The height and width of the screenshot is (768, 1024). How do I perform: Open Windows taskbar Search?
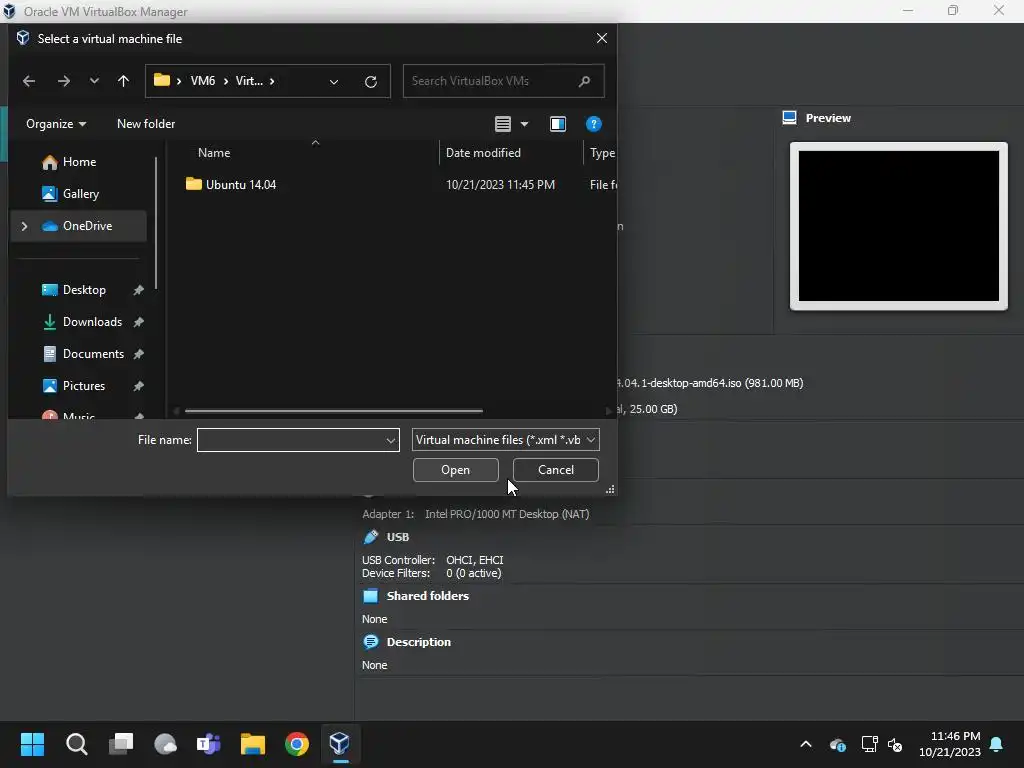(76, 744)
